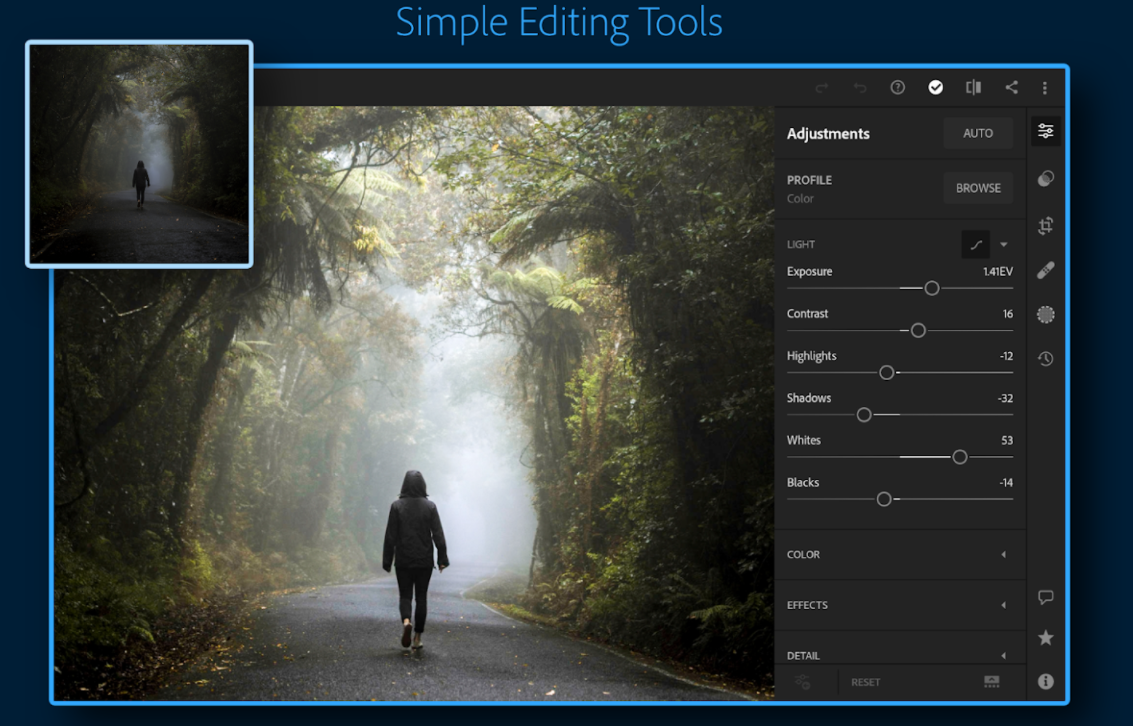Open the comments speech bubble icon
The image size is (1133, 726).
(1045, 598)
